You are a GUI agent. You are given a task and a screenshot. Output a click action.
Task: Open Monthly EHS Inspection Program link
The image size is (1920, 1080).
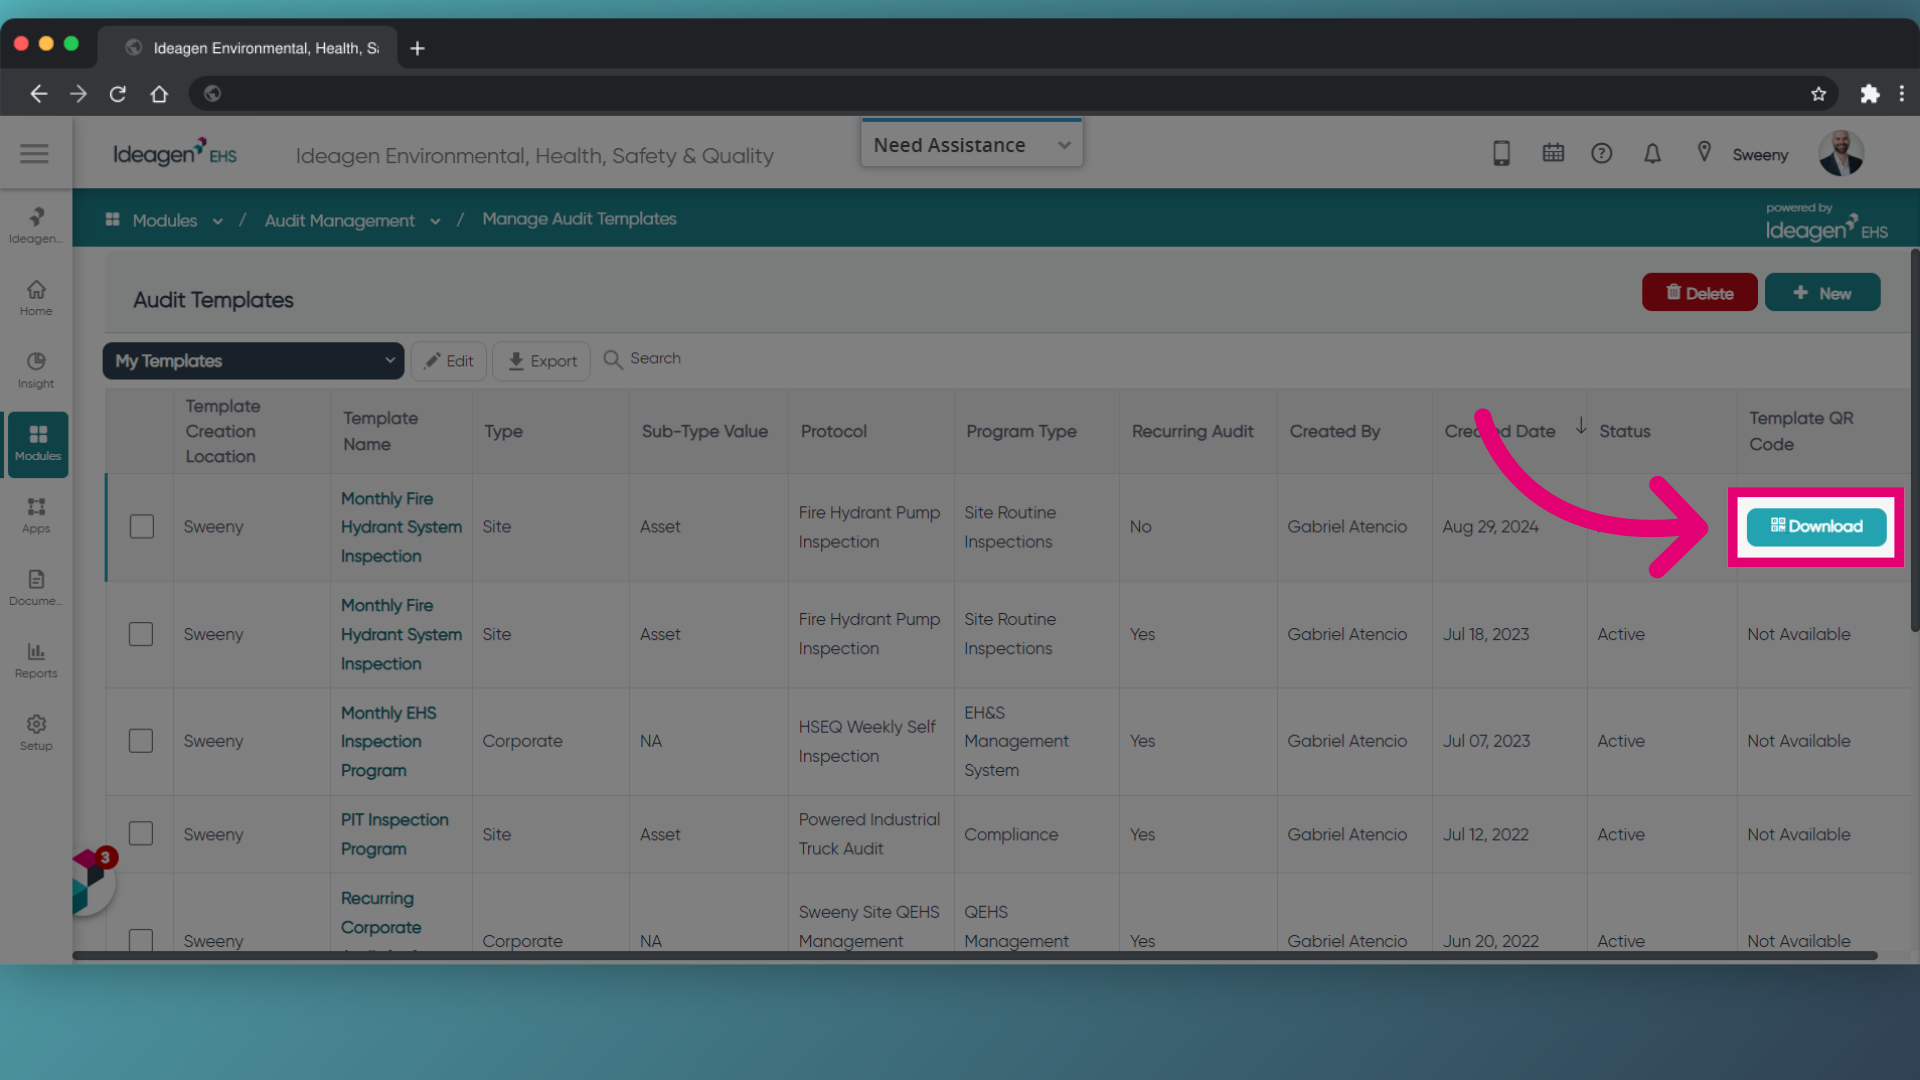click(x=388, y=741)
